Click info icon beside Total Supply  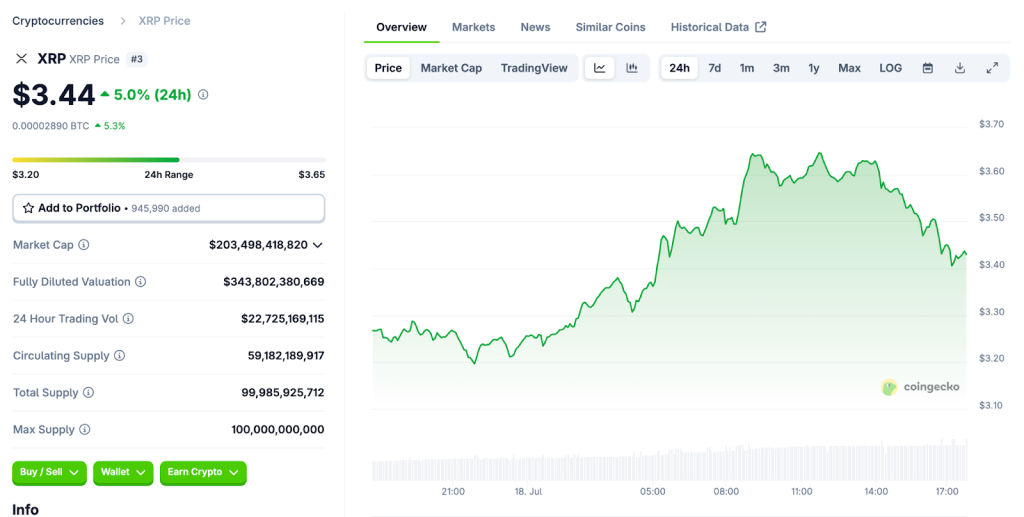88,392
